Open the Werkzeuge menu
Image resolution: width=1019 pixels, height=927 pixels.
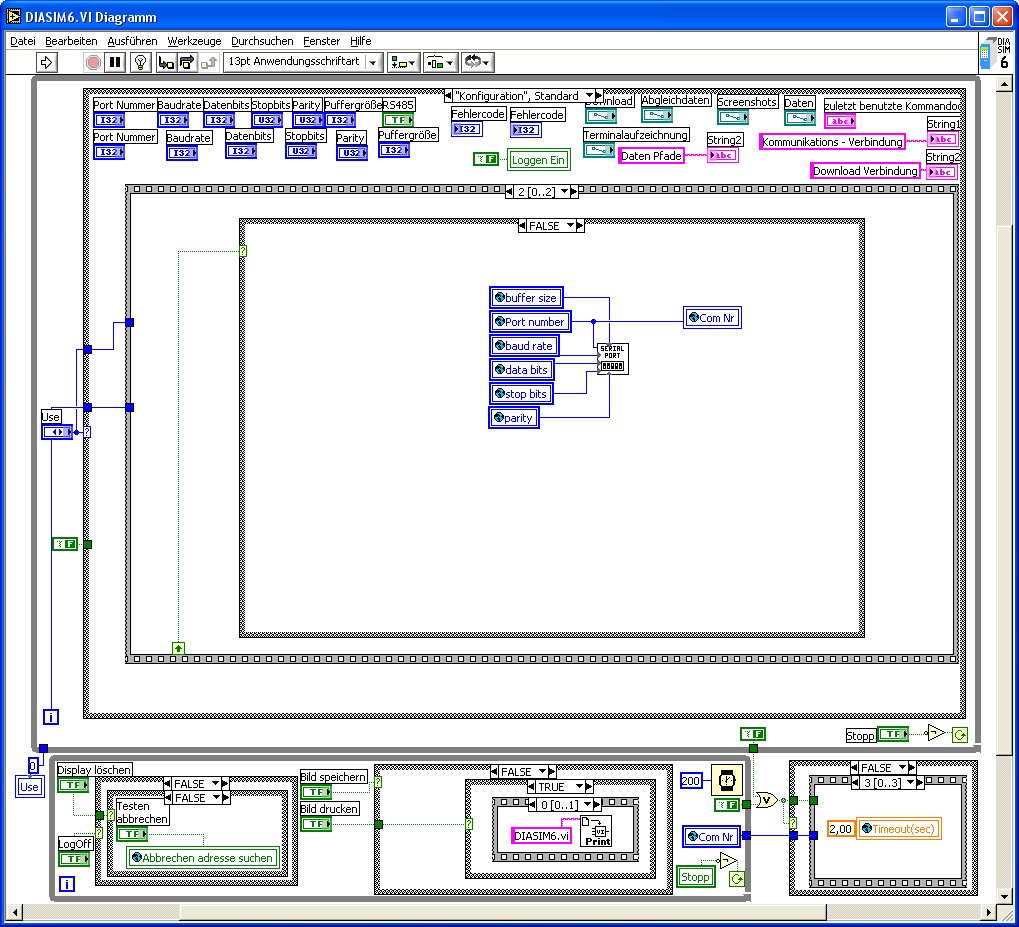point(194,41)
